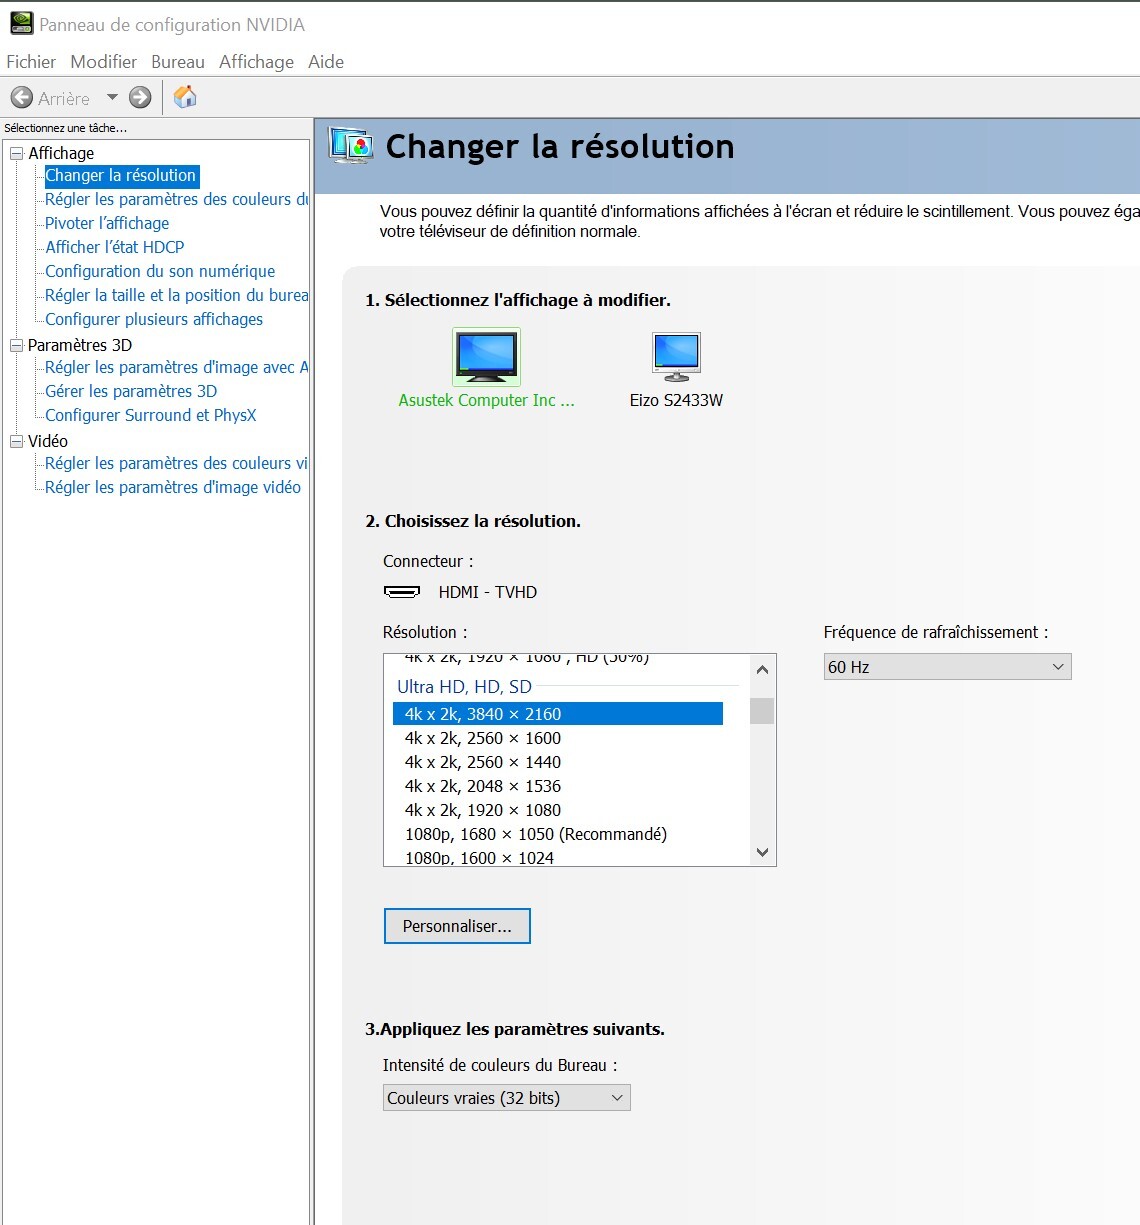Click the Back arrow icon in toolbar
This screenshot has height=1225, width=1140.
[x=22, y=98]
